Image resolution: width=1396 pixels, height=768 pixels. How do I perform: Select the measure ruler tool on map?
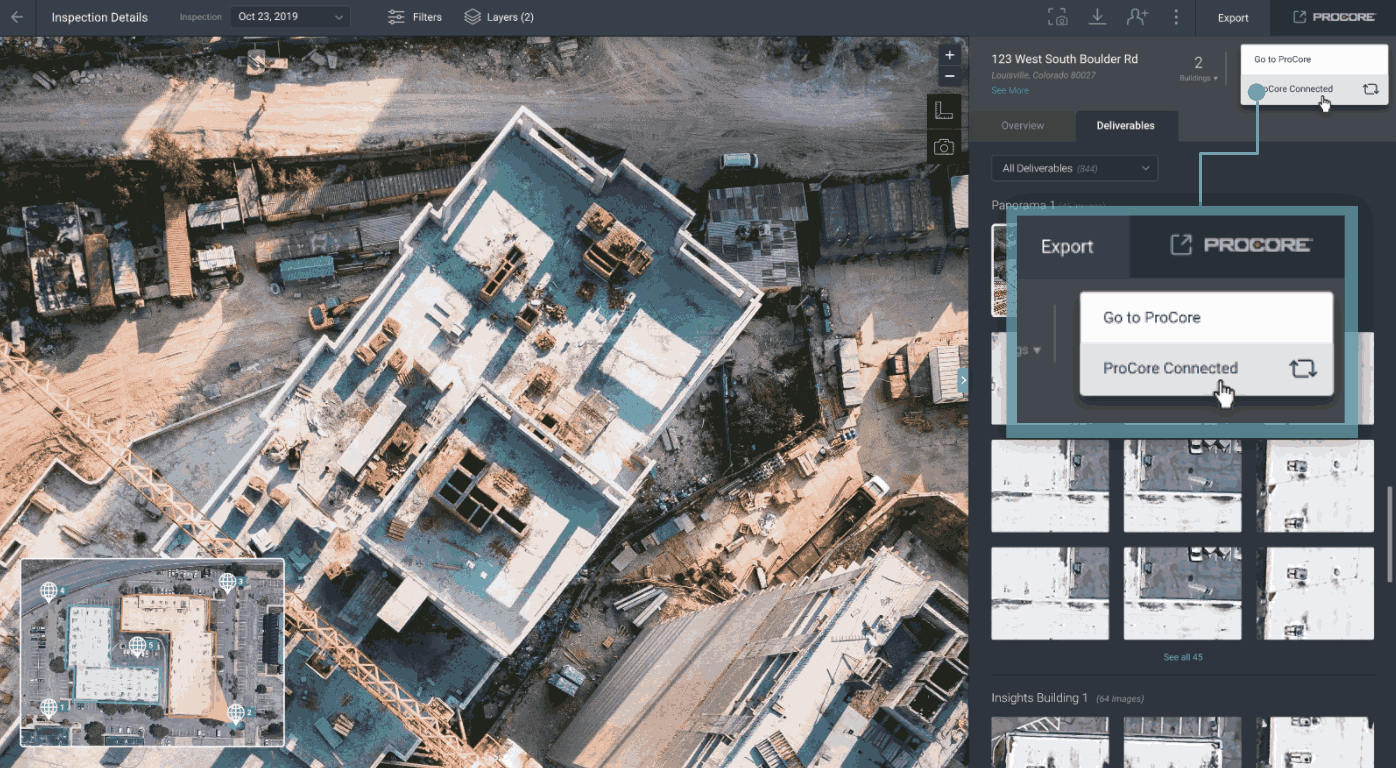tap(944, 110)
